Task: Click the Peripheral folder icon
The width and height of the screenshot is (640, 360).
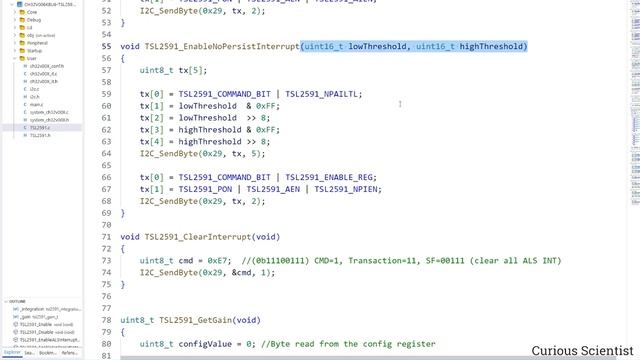Action: coord(22,43)
